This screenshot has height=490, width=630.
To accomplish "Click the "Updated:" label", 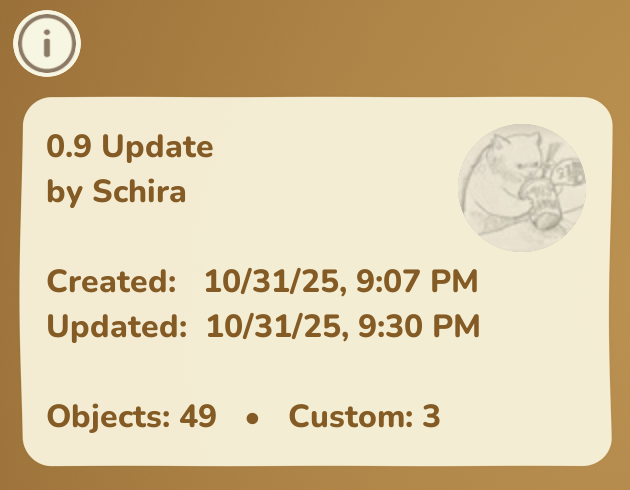I will tap(116, 326).
